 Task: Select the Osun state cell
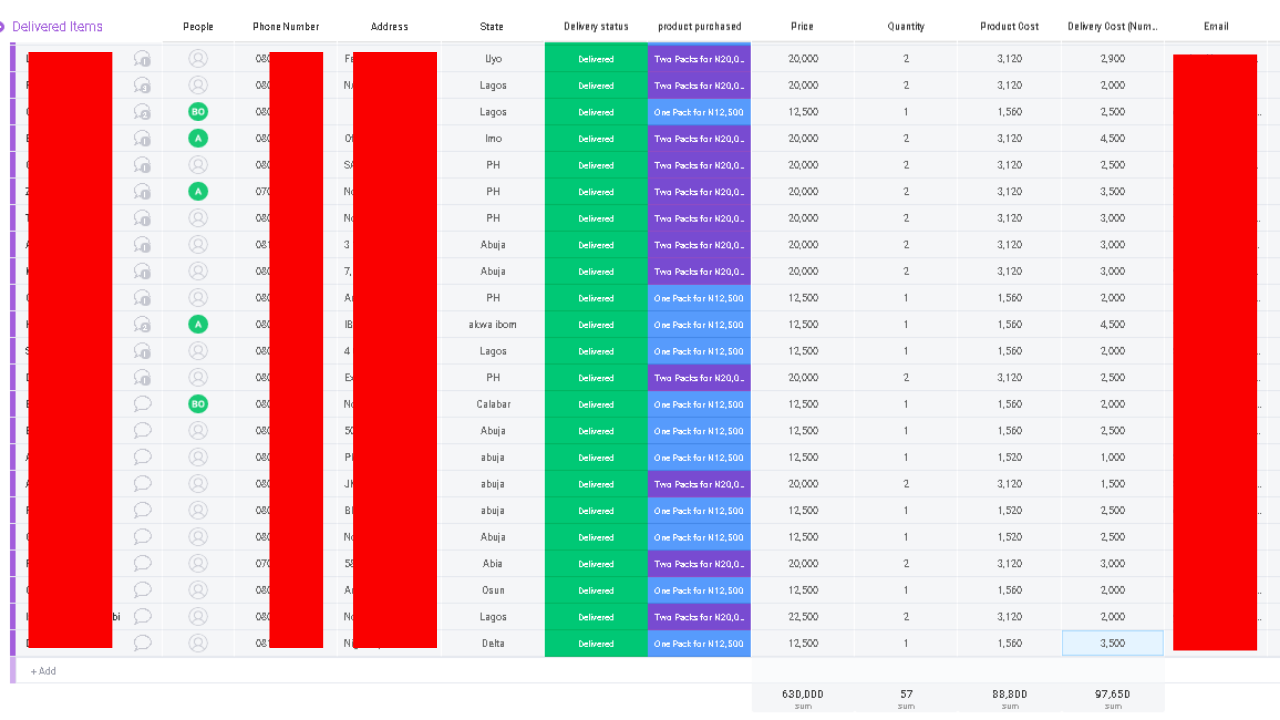pos(493,590)
